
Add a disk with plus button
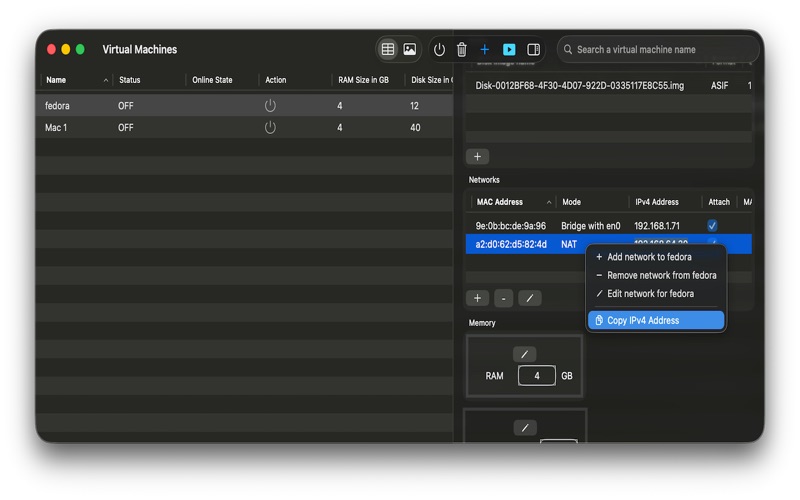(x=478, y=157)
